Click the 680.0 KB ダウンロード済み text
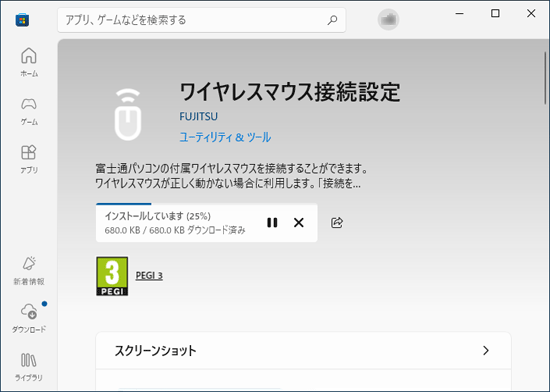 pos(175,230)
